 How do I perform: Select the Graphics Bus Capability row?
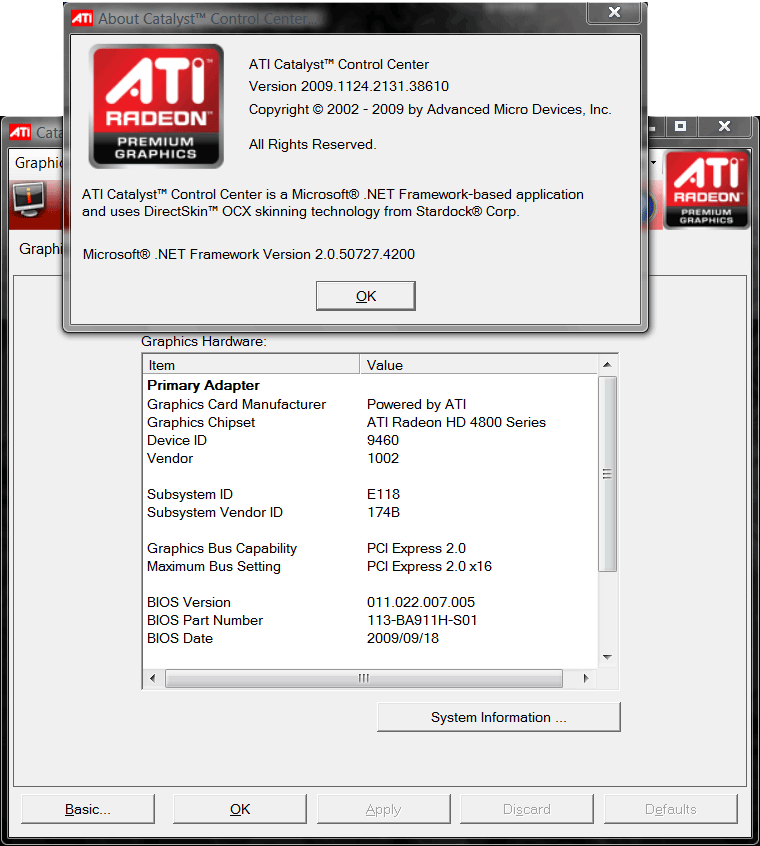tap(370, 548)
